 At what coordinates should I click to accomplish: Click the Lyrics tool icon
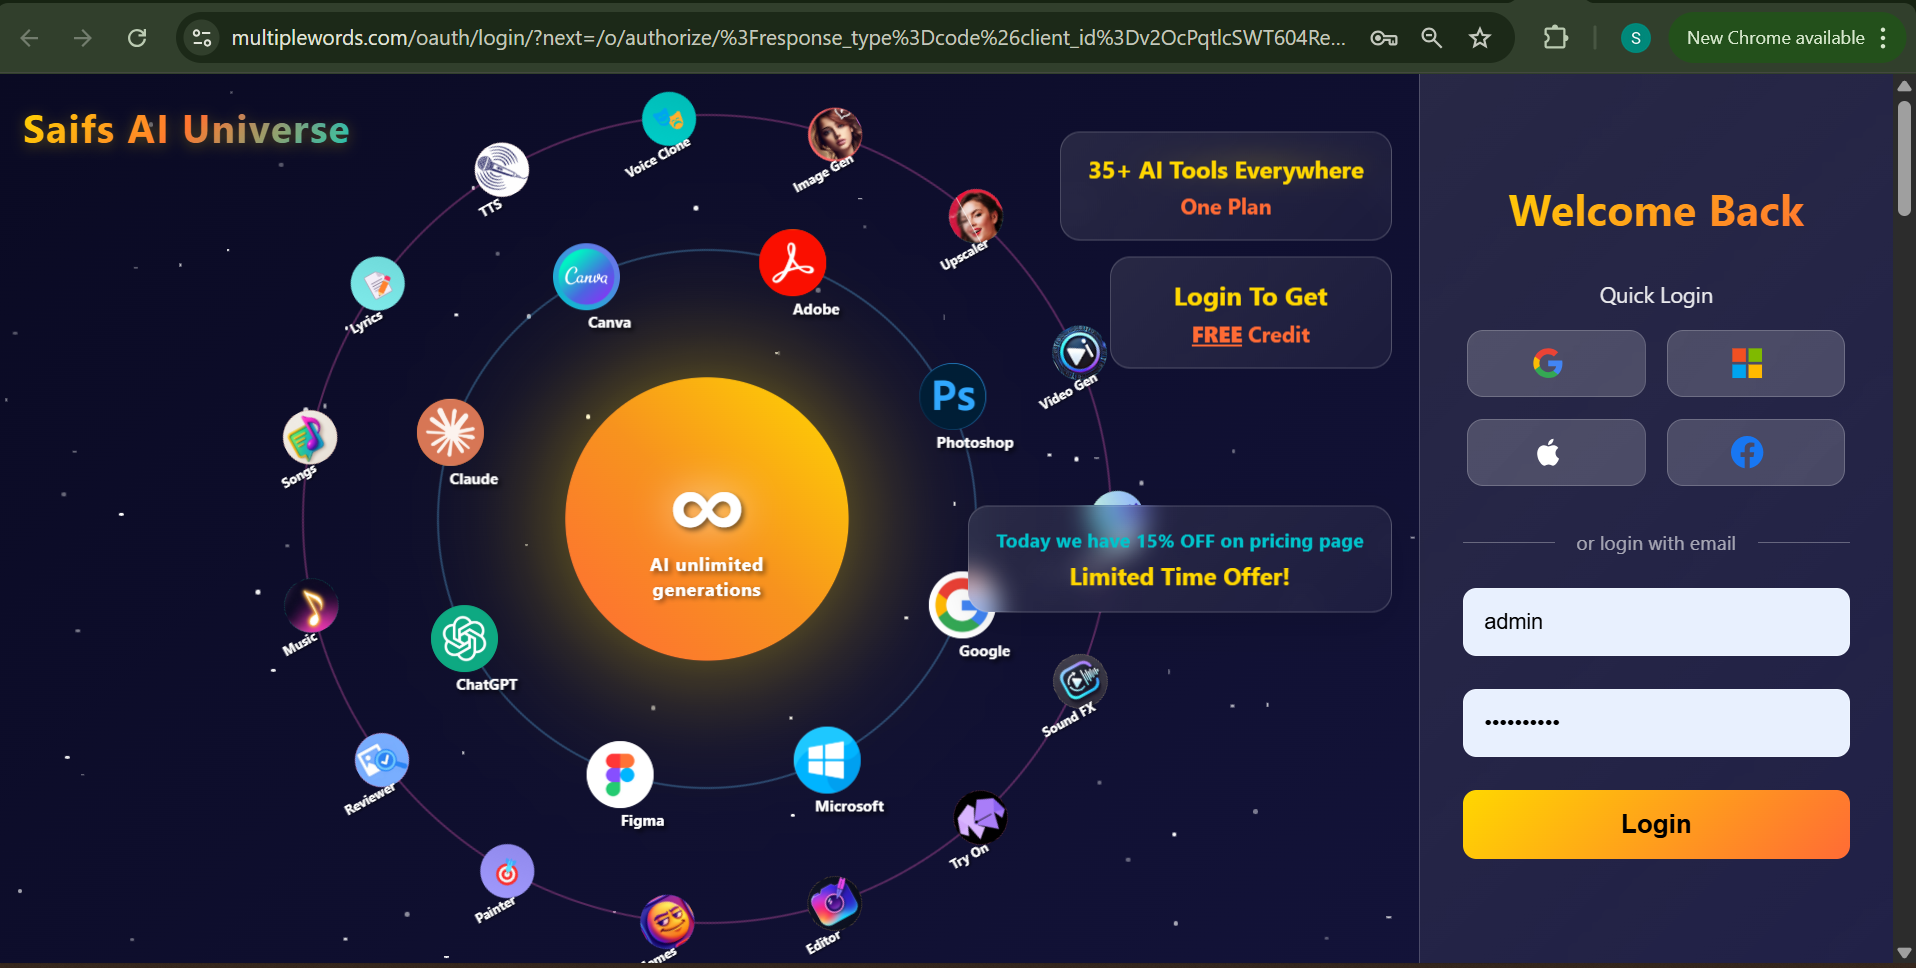[377, 284]
